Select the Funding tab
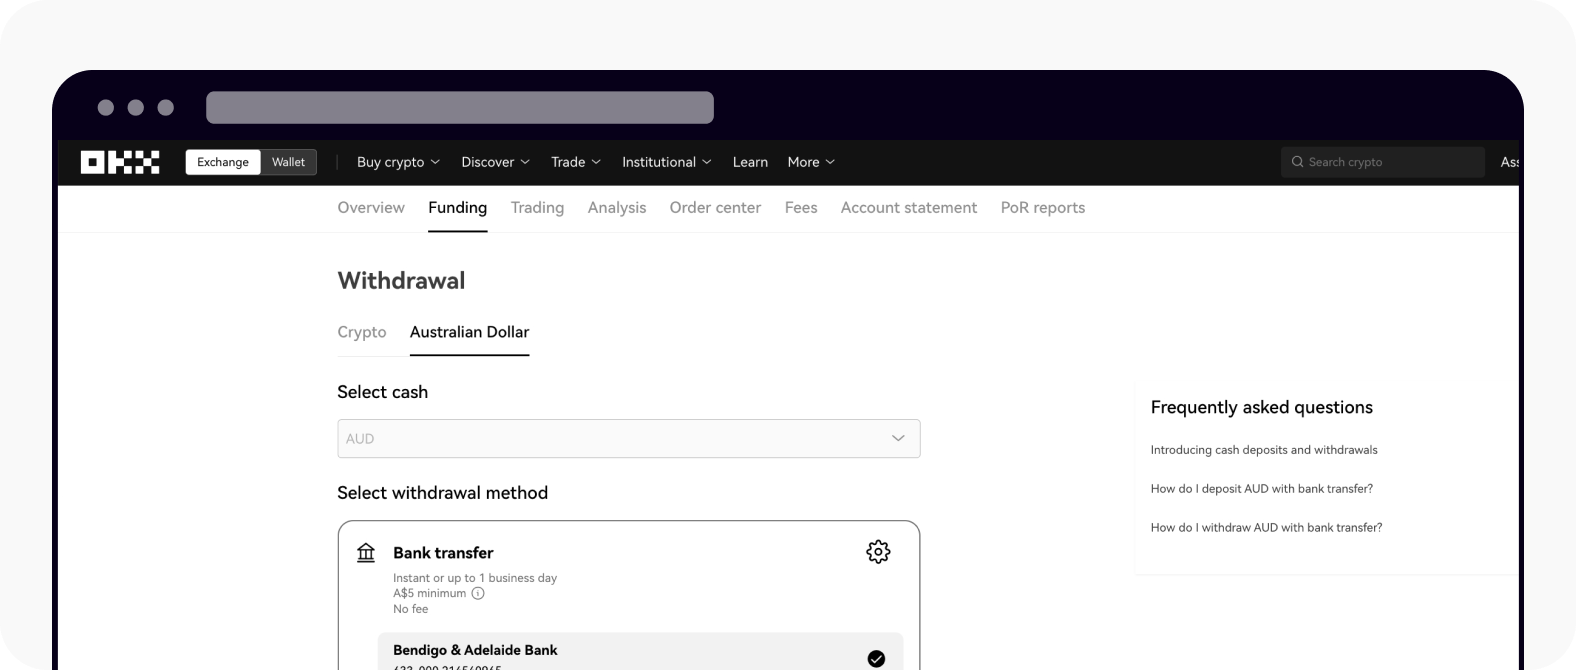 pyautogui.click(x=457, y=208)
